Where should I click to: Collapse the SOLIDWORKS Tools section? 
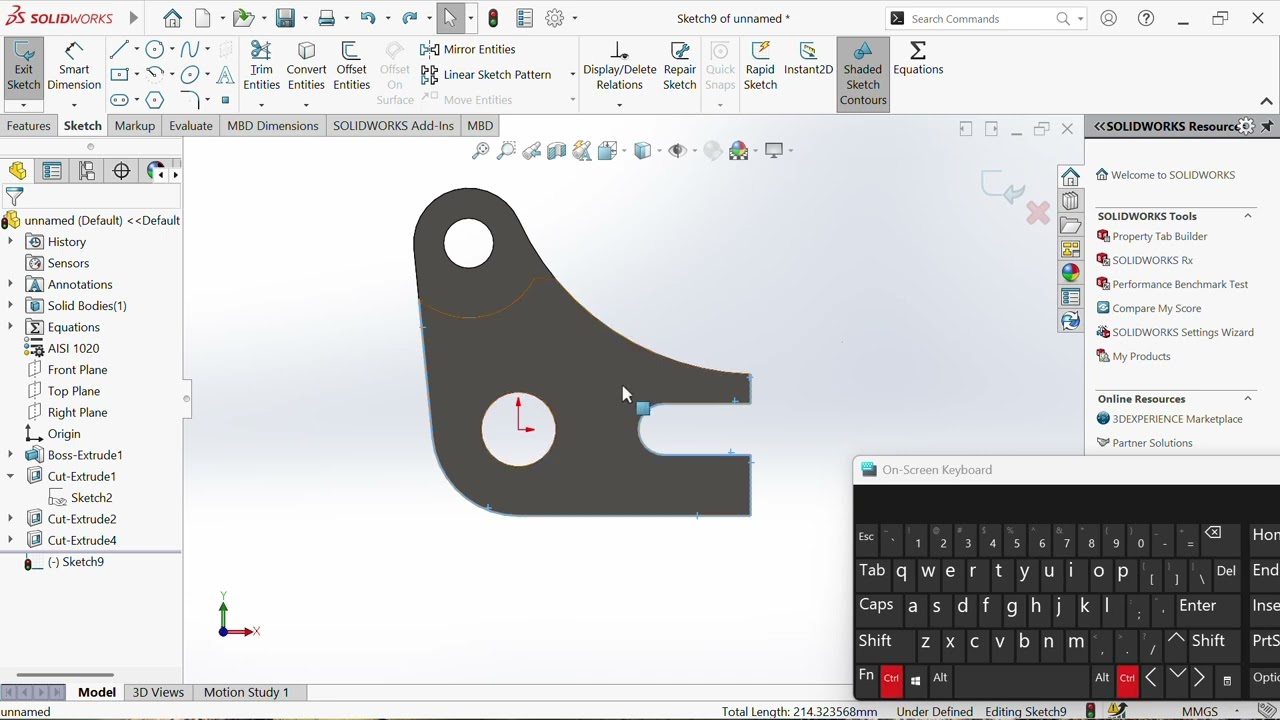click(x=1248, y=216)
